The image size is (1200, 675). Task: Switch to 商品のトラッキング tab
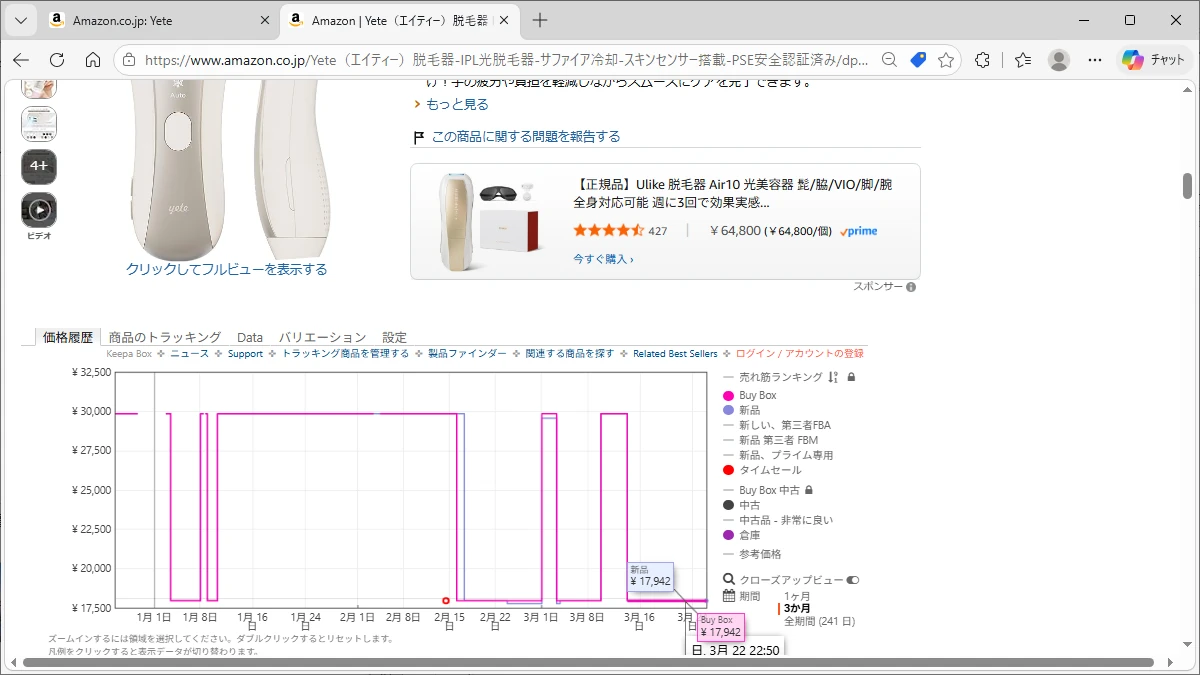[165, 337]
